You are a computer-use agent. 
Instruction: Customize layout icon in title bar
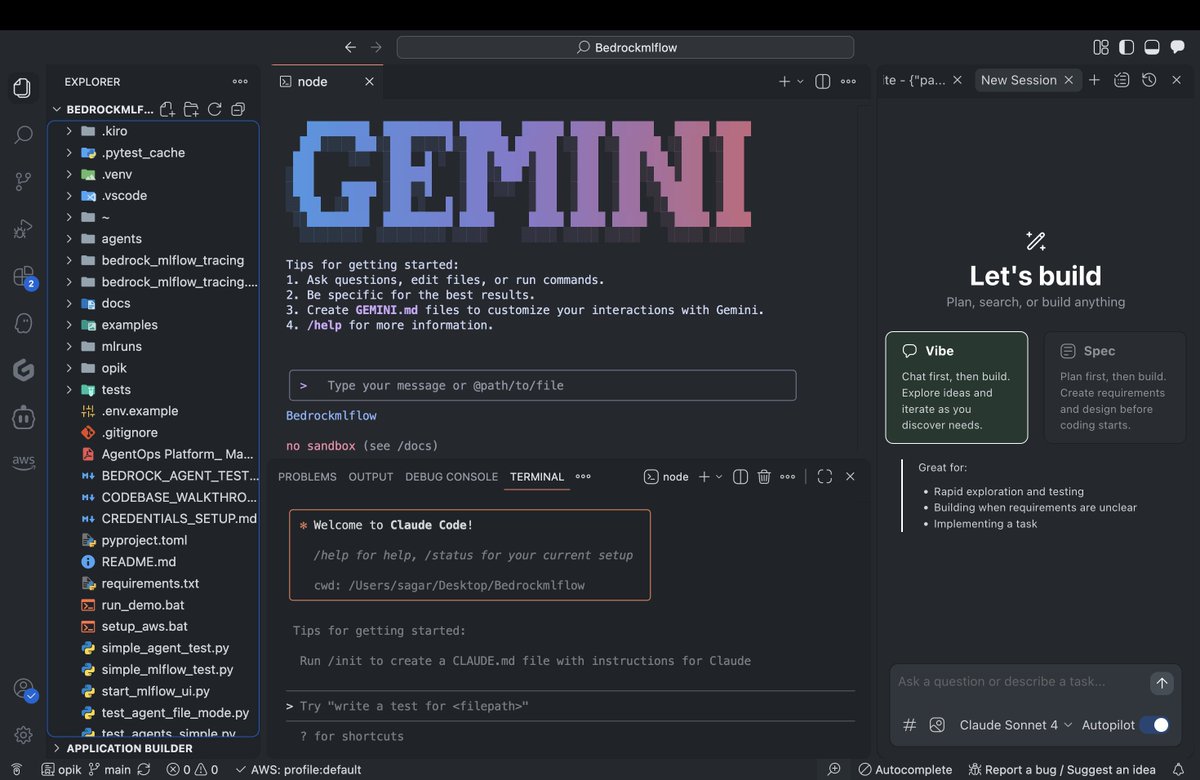click(x=1101, y=47)
